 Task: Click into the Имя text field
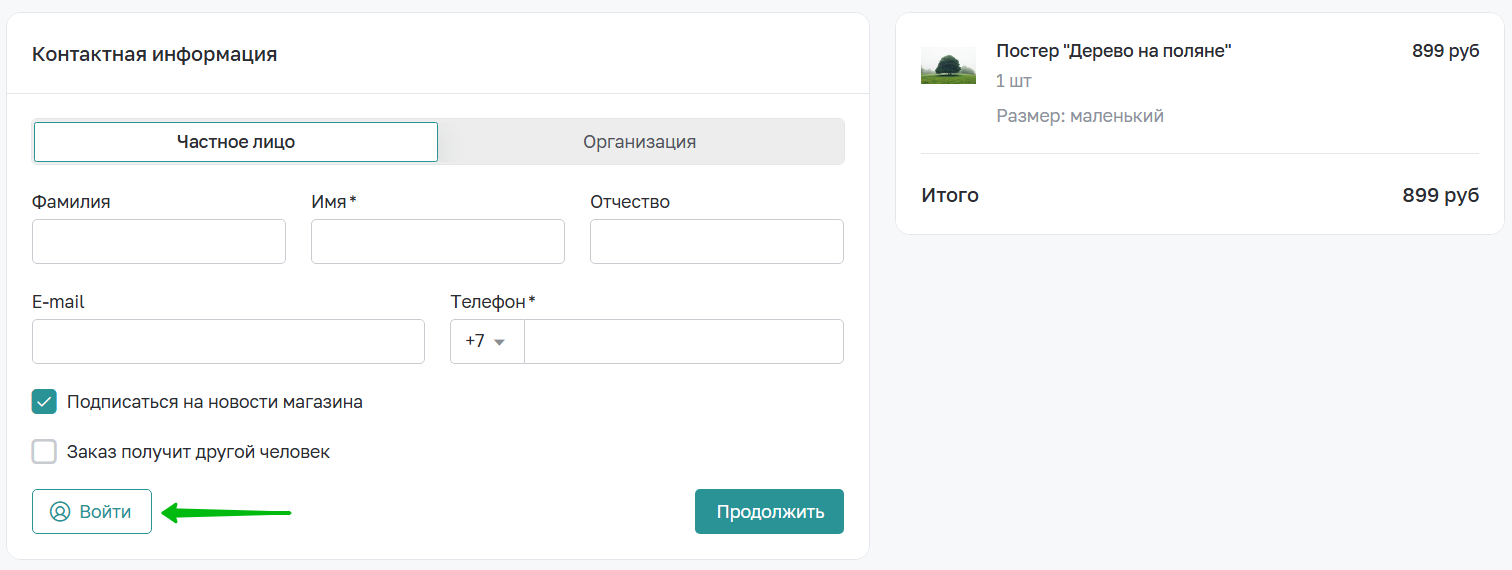click(x=438, y=242)
